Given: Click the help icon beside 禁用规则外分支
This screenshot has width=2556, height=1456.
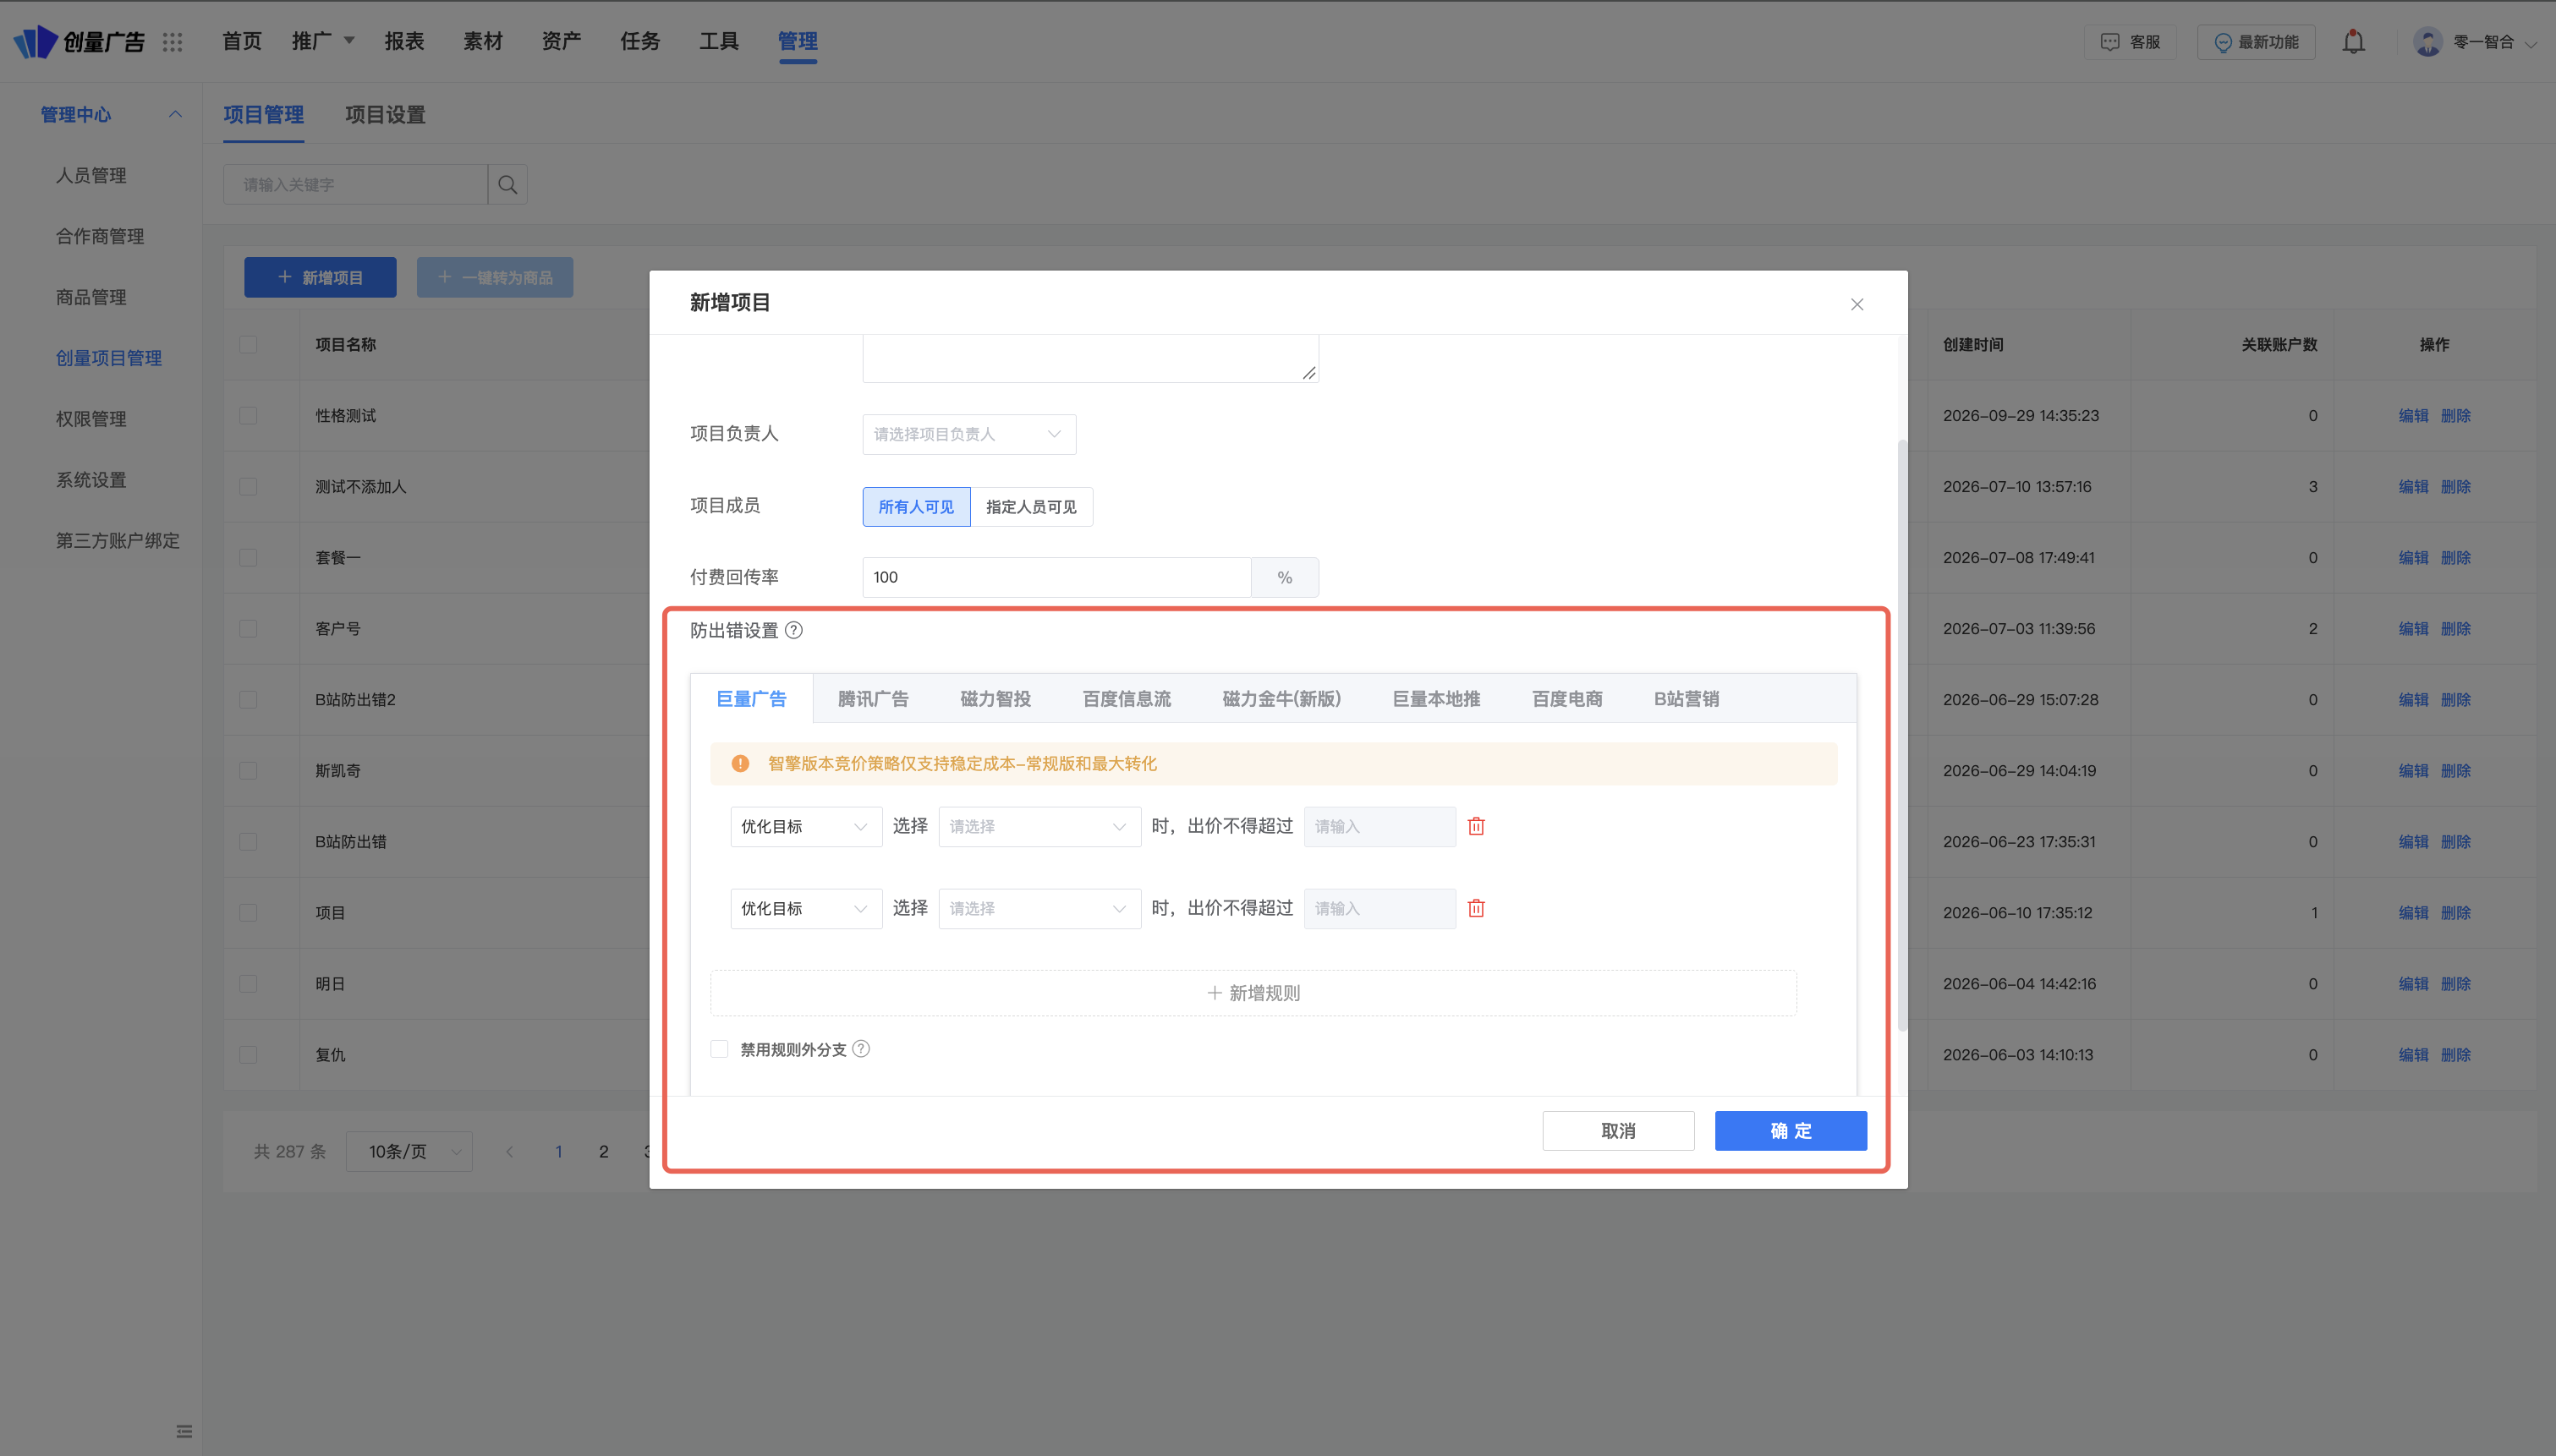Looking at the screenshot, I should (x=861, y=1048).
